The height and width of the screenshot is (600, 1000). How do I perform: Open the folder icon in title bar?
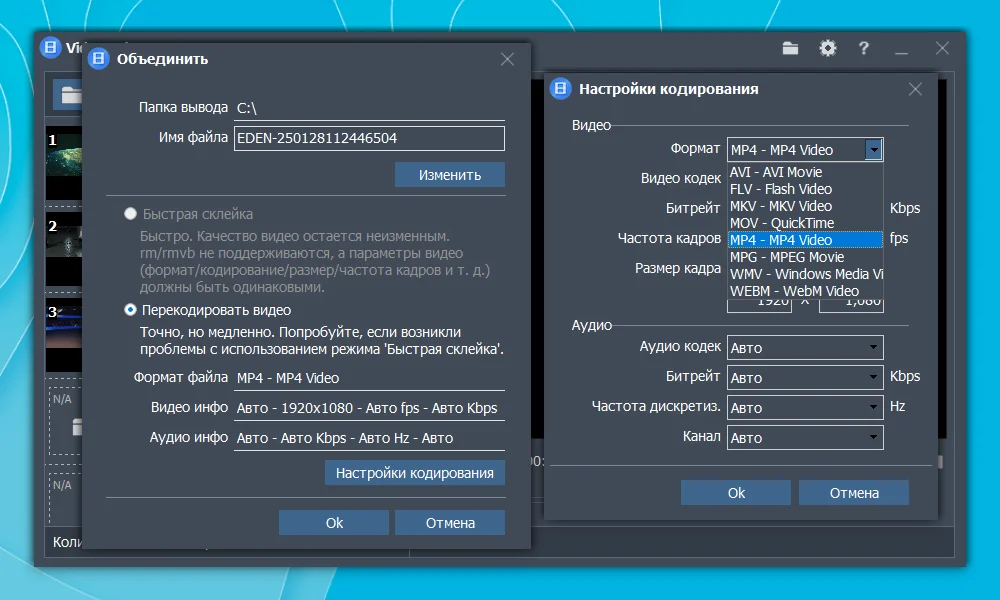click(790, 48)
